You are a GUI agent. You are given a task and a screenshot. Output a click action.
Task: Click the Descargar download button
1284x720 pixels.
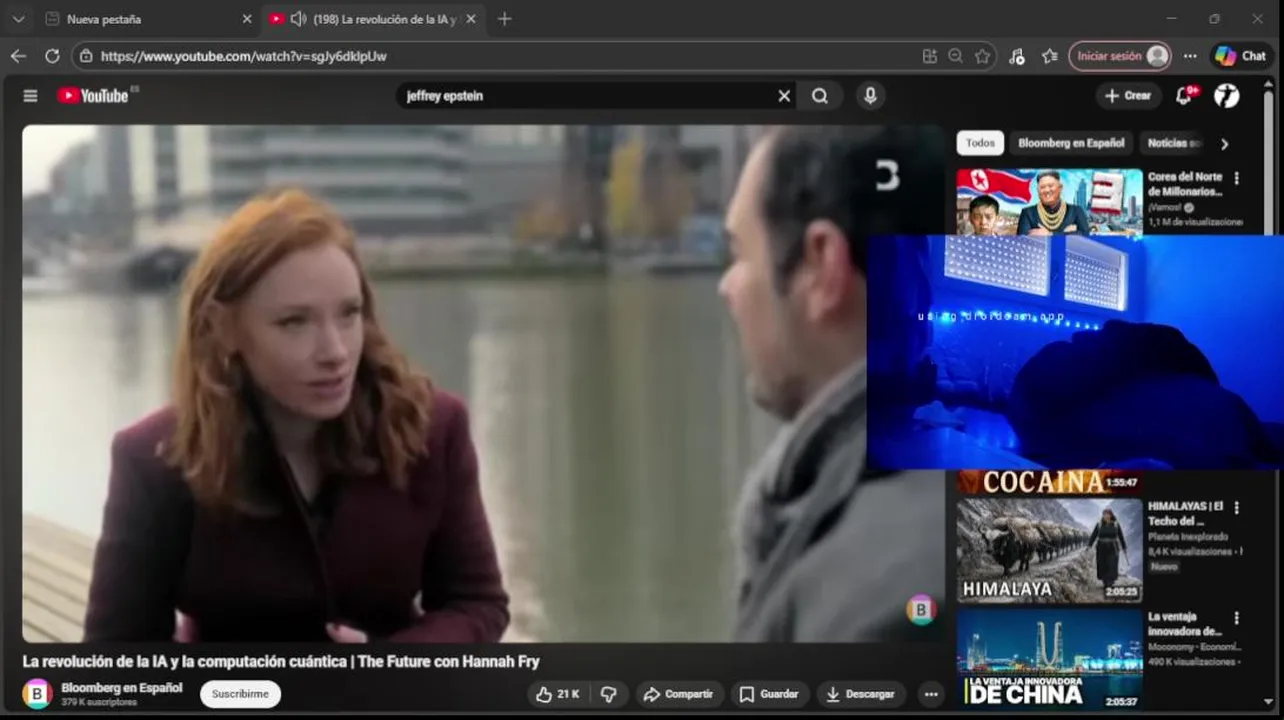pyautogui.click(x=862, y=694)
